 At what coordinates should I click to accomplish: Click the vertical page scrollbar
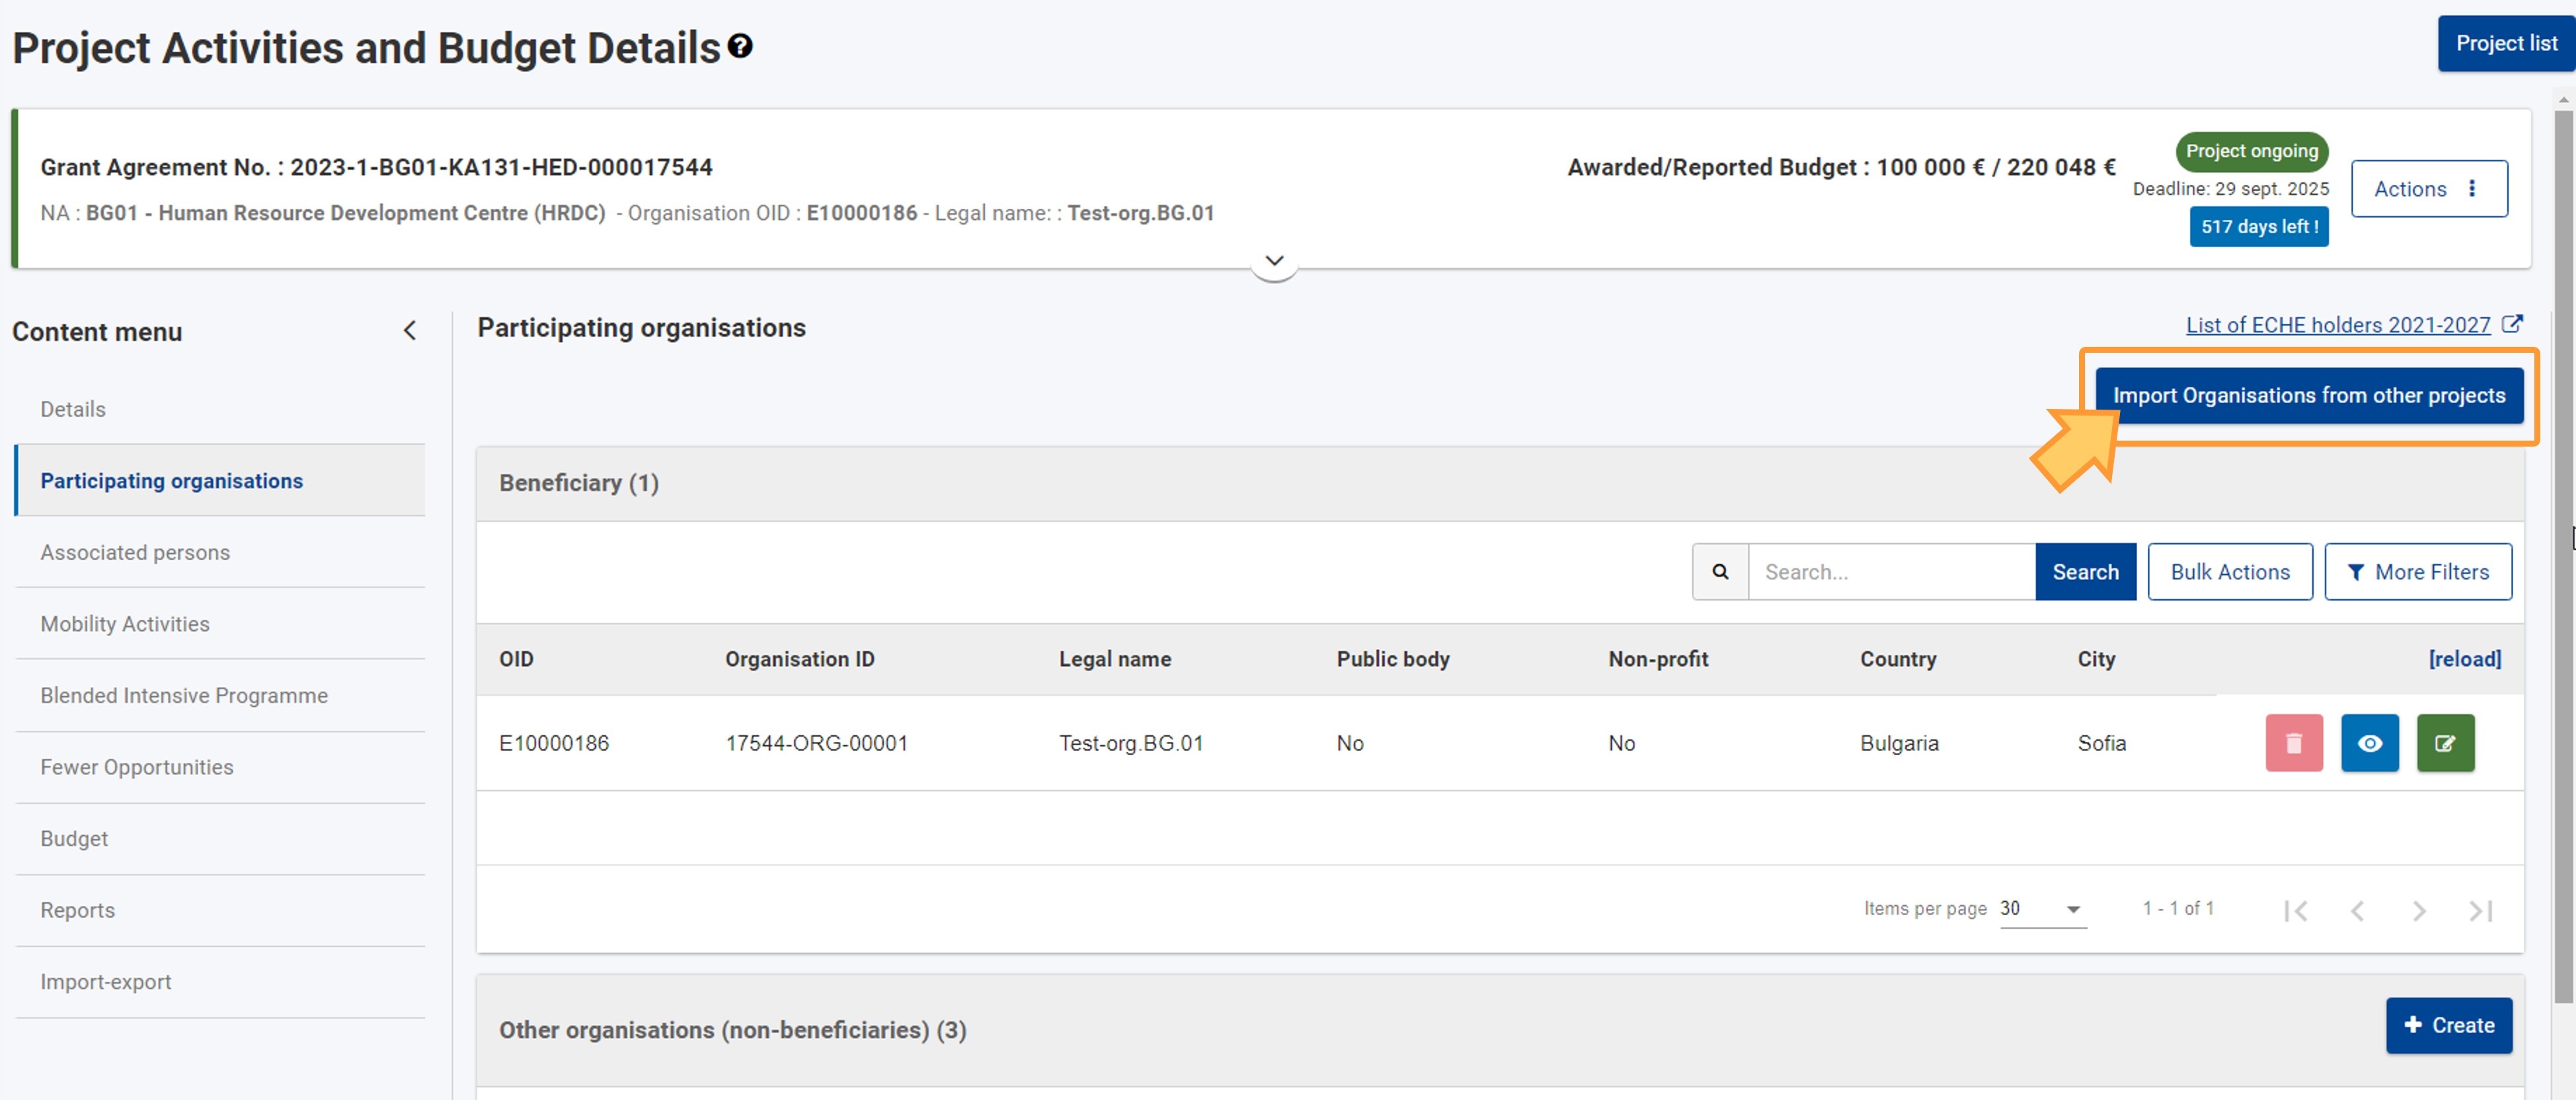coord(2563,550)
